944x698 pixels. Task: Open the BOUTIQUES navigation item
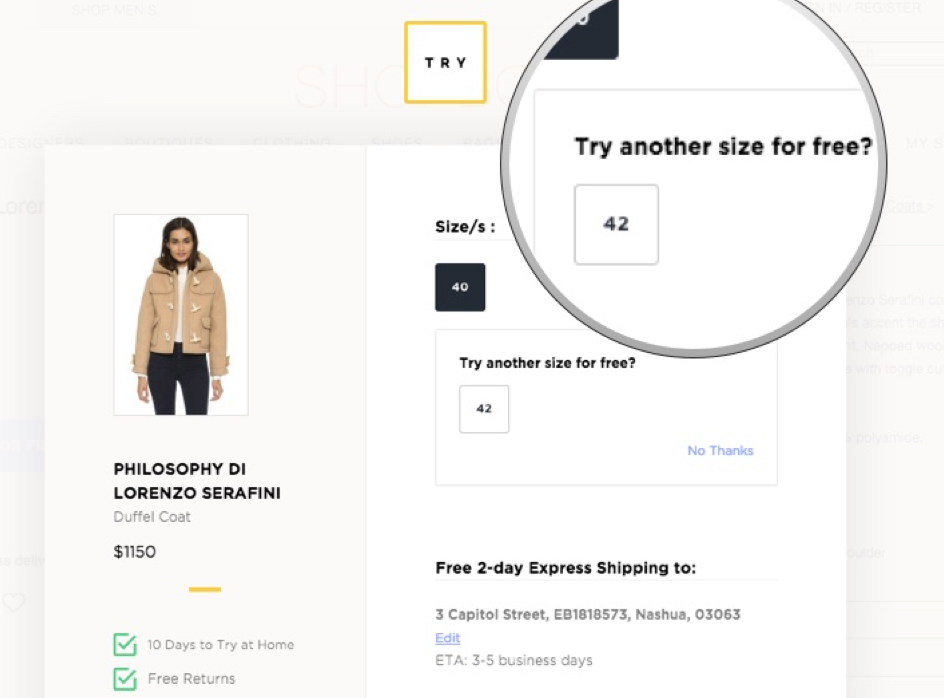(x=169, y=143)
